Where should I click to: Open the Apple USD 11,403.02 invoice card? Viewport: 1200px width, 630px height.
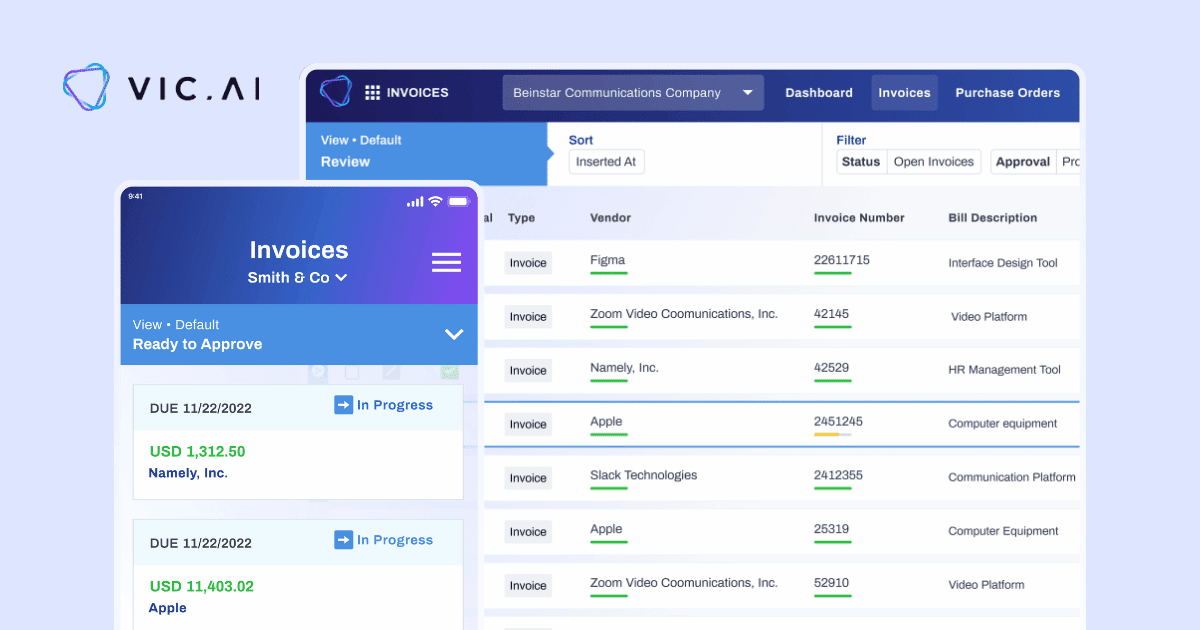[298, 575]
